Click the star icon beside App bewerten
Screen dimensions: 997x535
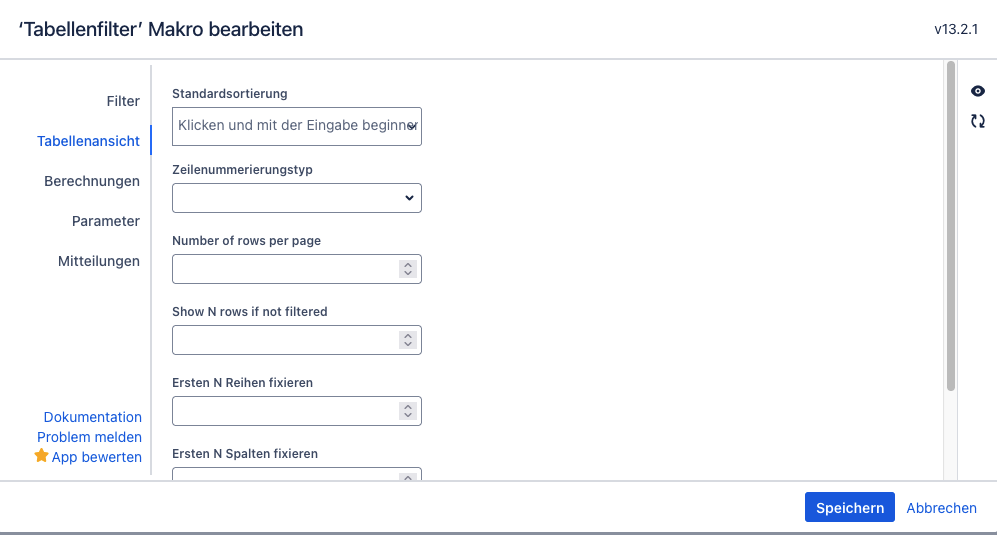(41, 456)
